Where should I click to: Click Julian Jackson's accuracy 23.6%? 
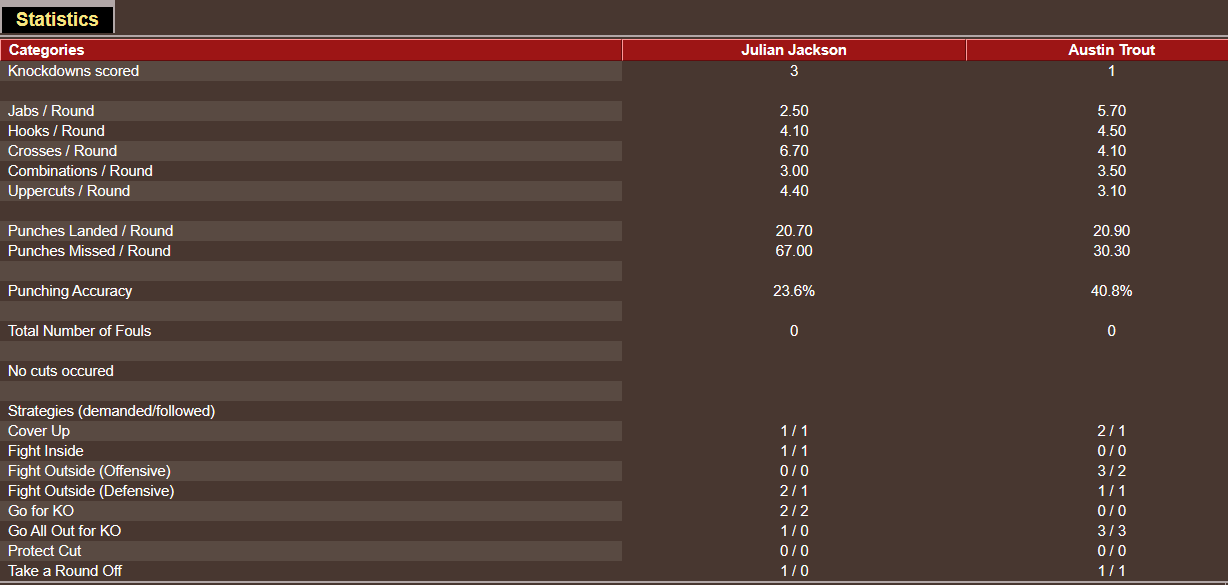794,291
